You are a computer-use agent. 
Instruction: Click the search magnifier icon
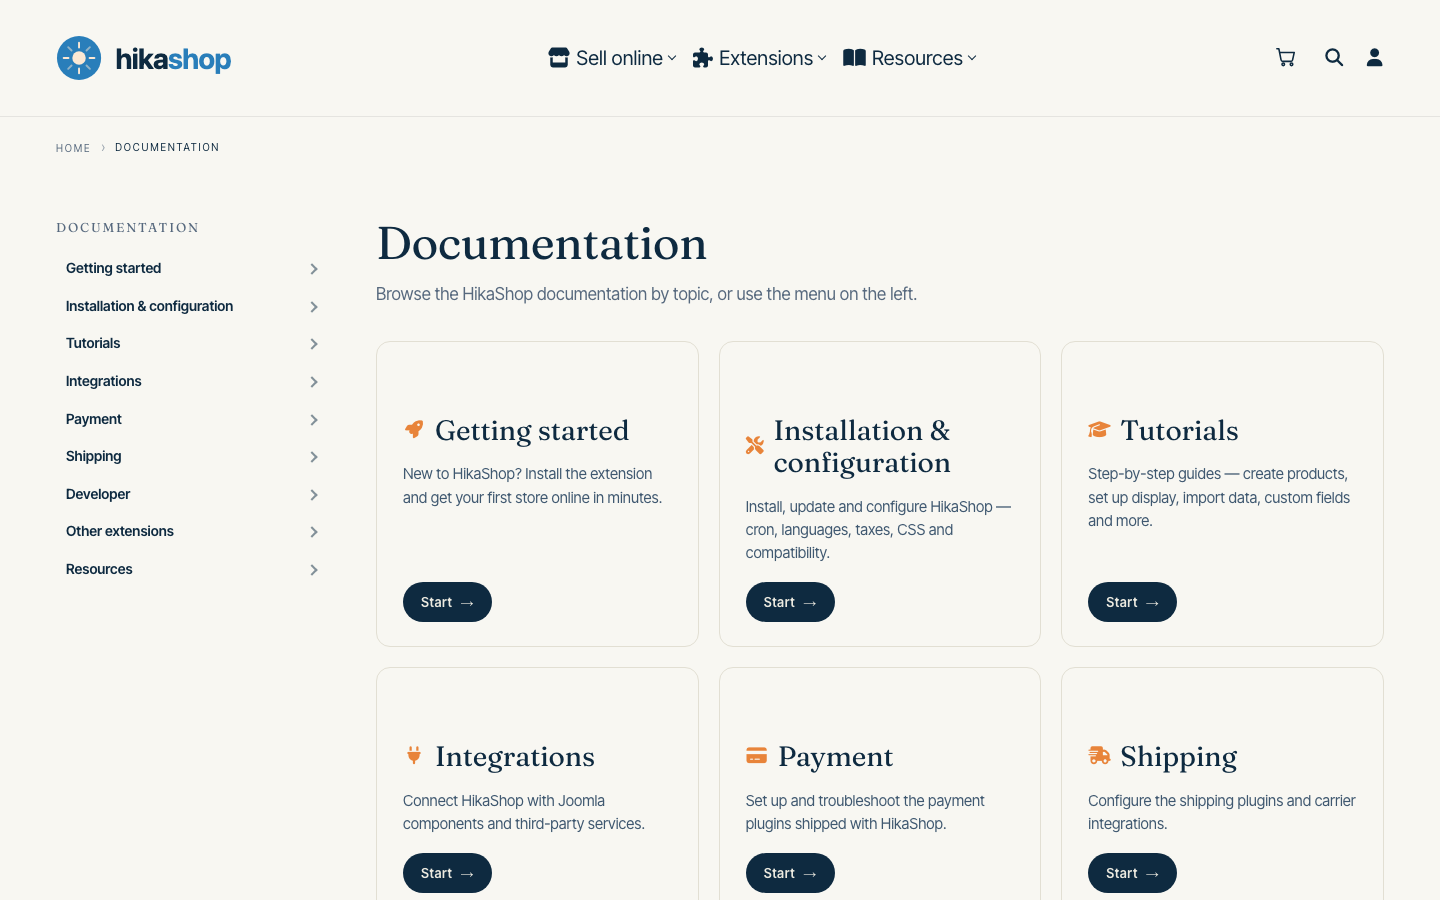click(1334, 58)
